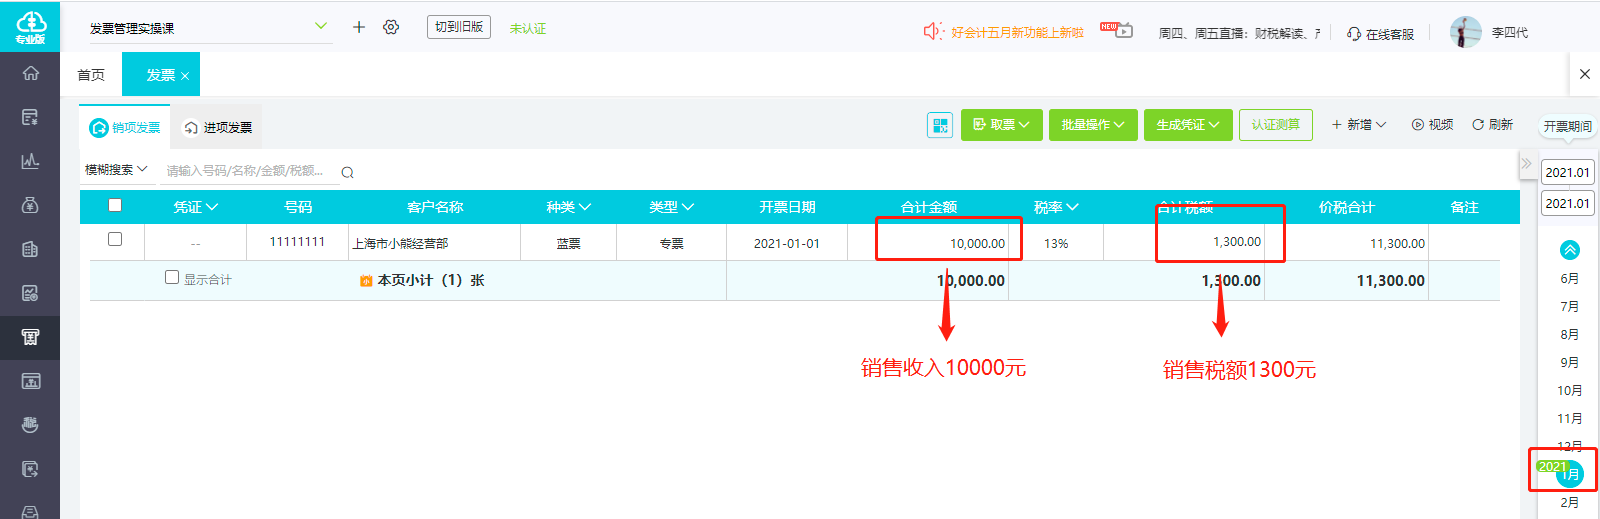Enable the 显示合计 checkbox
Image resolution: width=1600 pixels, height=519 pixels.
[172, 277]
